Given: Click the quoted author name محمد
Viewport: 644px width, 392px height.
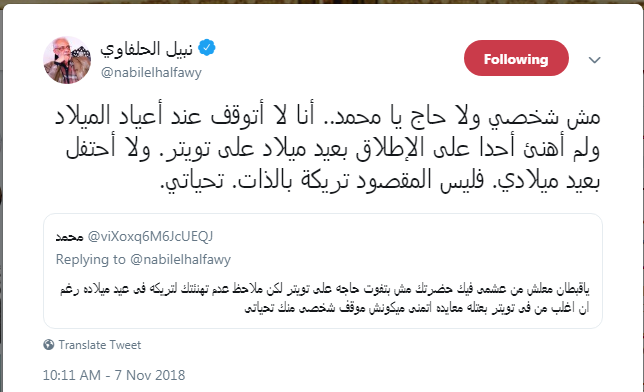Looking at the screenshot, I should tap(69, 237).
